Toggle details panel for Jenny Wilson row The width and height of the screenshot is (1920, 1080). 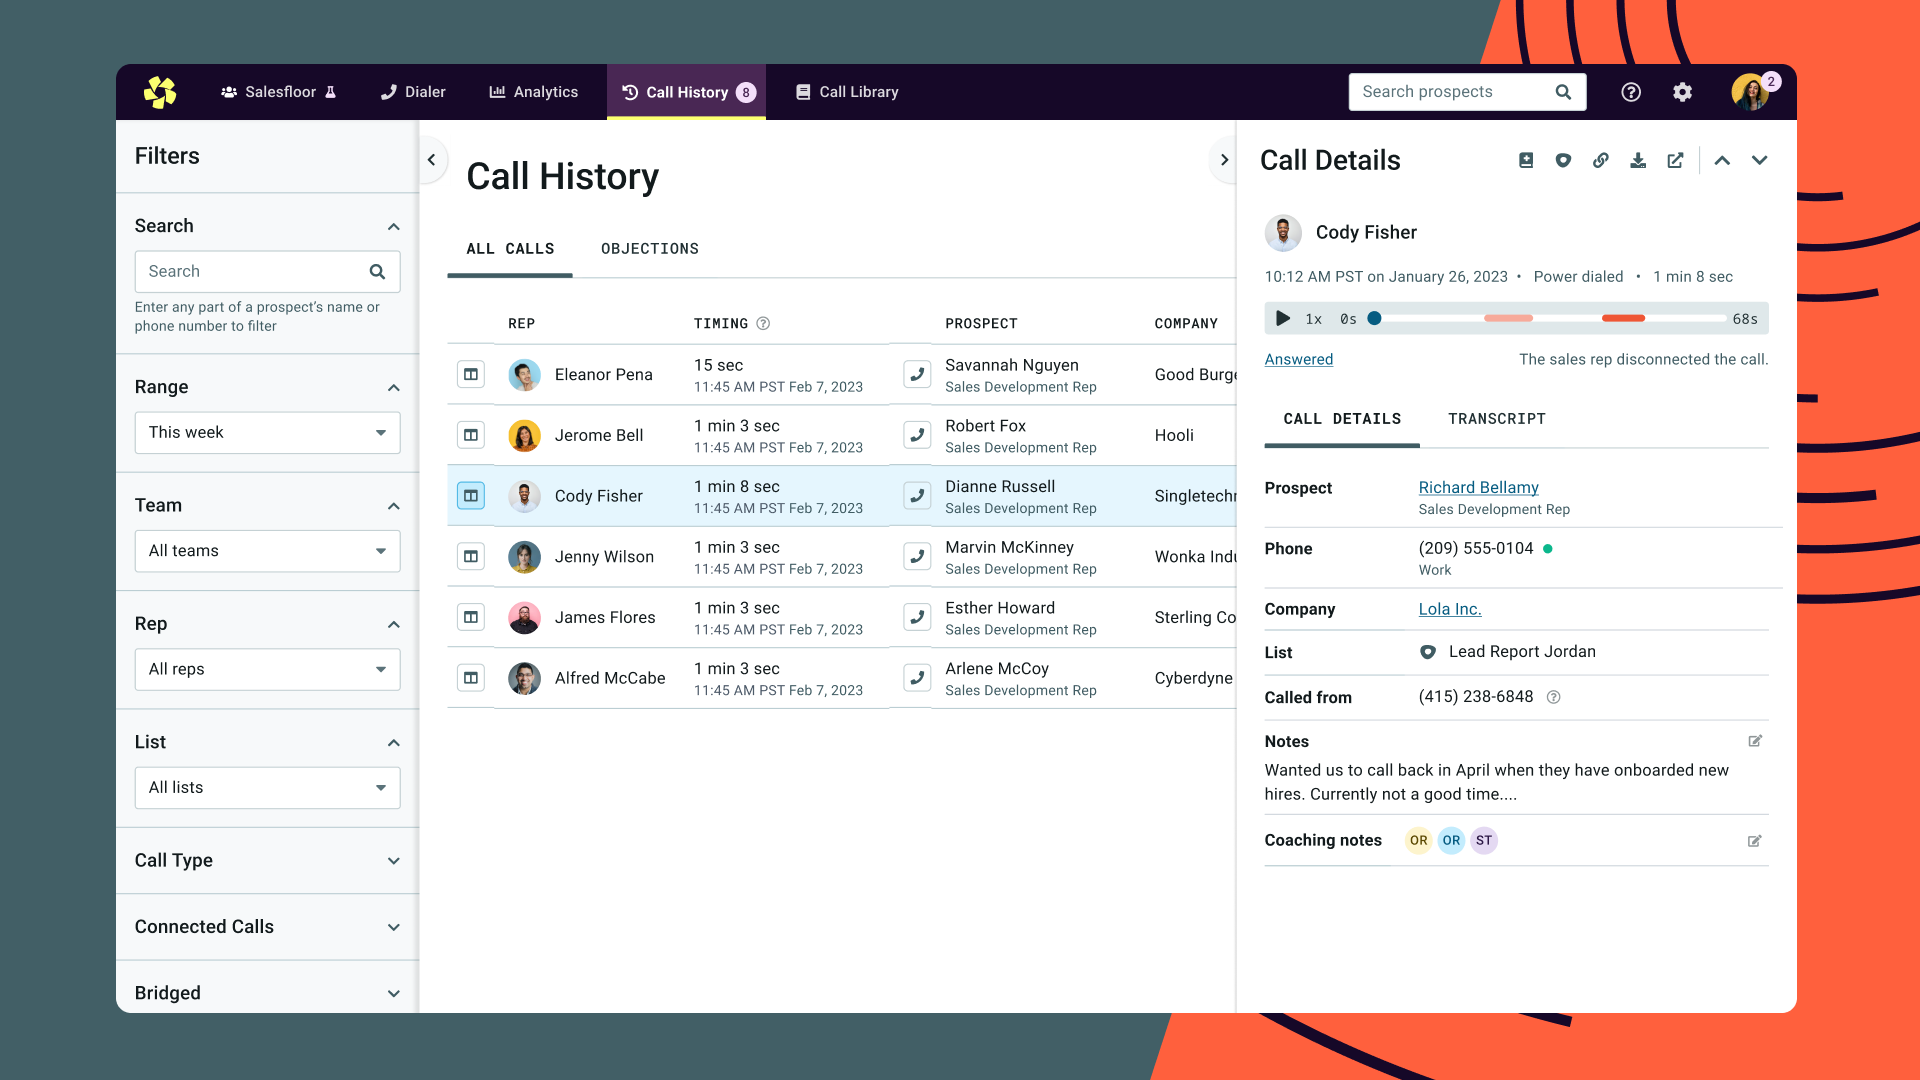[x=471, y=556]
